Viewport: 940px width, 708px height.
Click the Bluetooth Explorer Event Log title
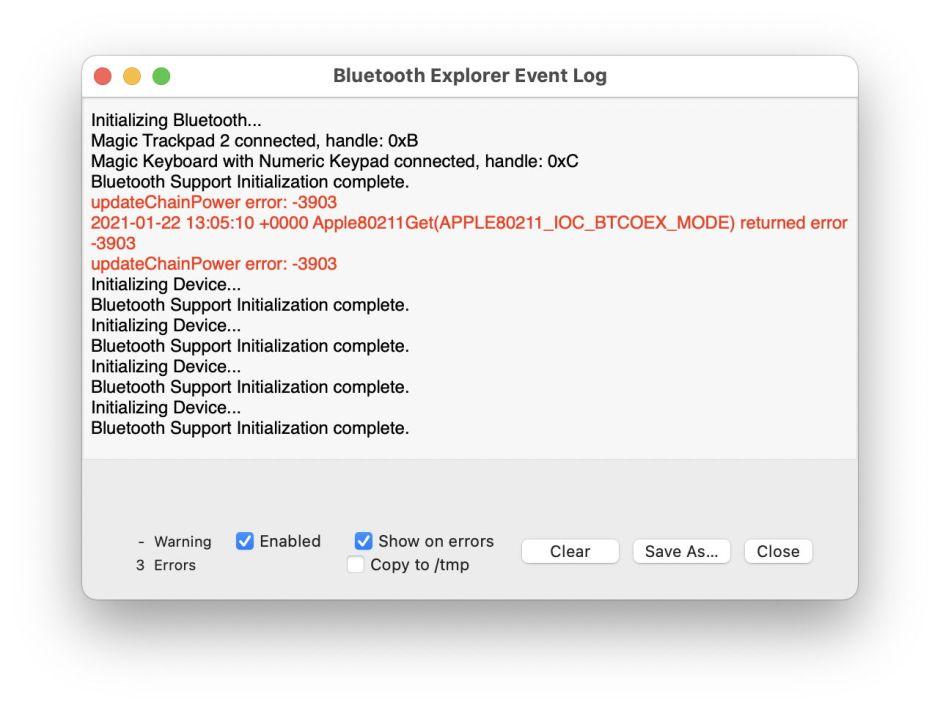click(x=470, y=75)
